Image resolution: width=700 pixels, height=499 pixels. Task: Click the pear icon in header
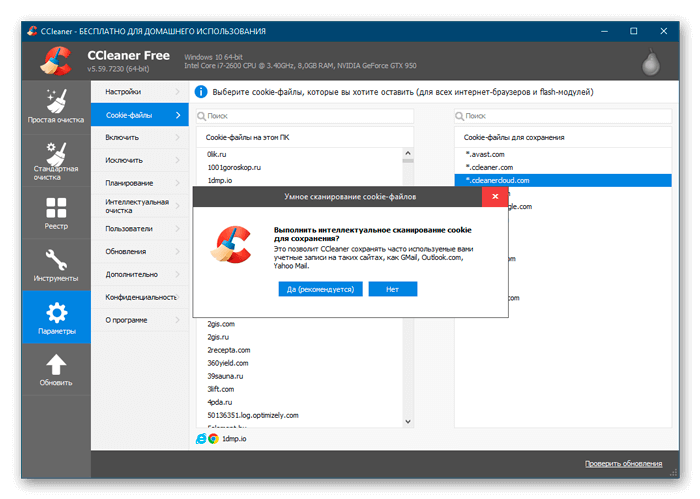pyautogui.click(x=650, y=62)
